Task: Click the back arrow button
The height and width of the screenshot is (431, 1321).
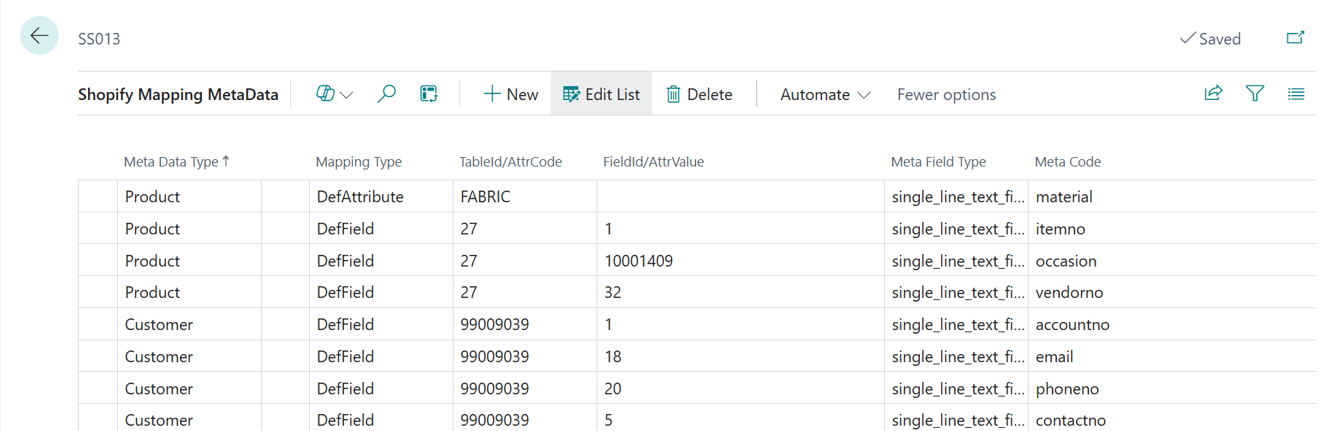Action: (x=39, y=37)
